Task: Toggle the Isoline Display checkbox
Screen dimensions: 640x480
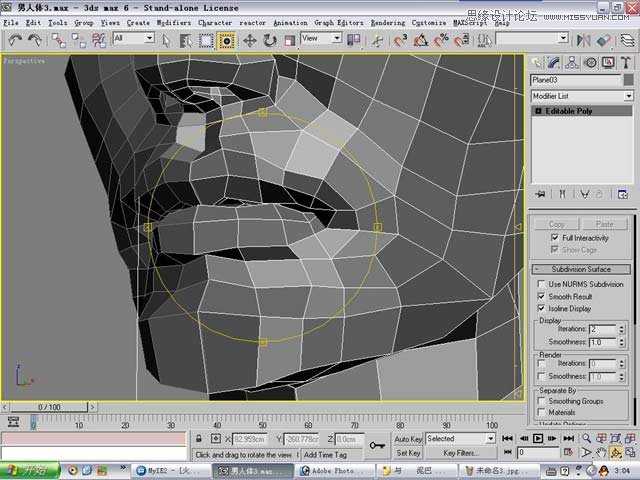Action: pyautogui.click(x=541, y=308)
